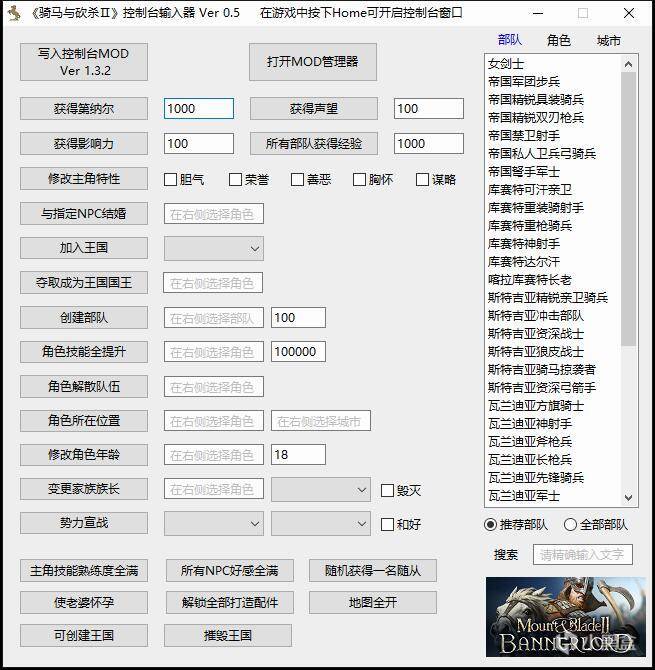Click the 势力宣战 button

coord(84,523)
